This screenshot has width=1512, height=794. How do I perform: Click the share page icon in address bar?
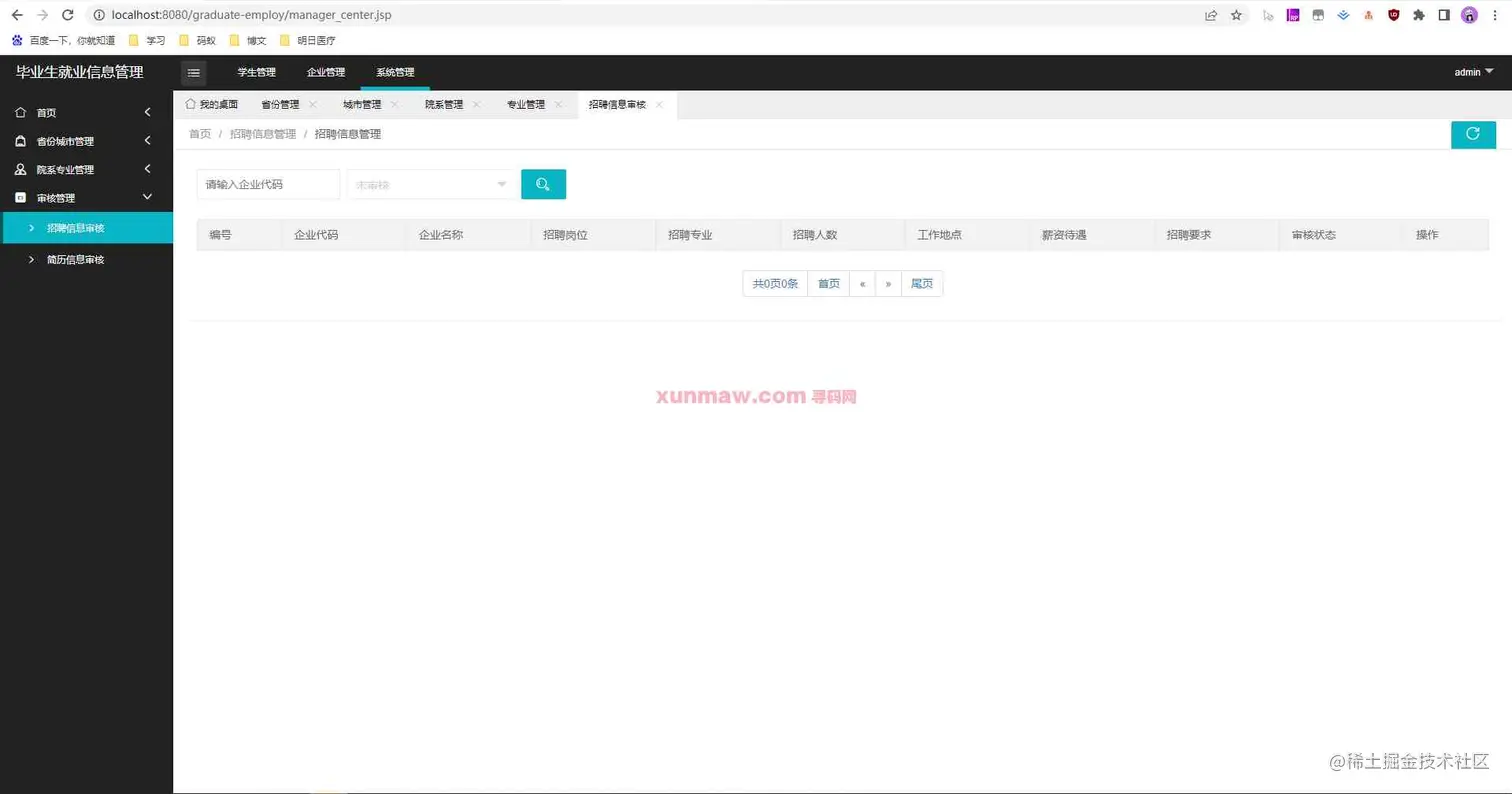(1211, 15)
